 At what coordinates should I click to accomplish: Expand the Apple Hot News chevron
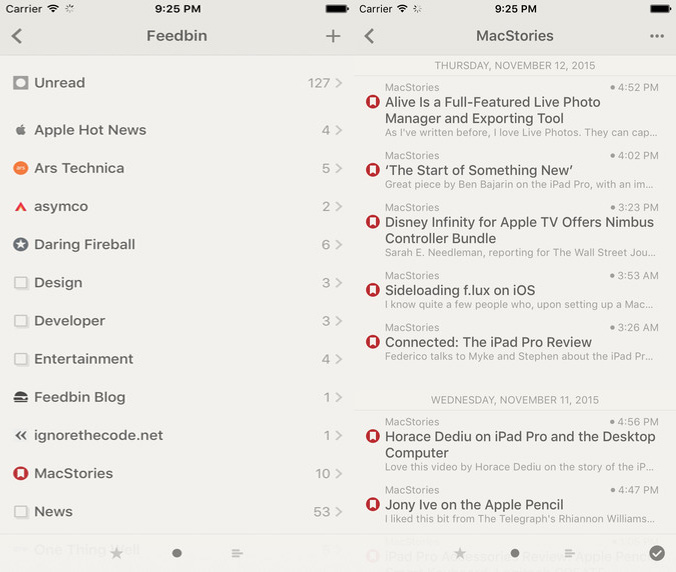(x=339, y=130)
